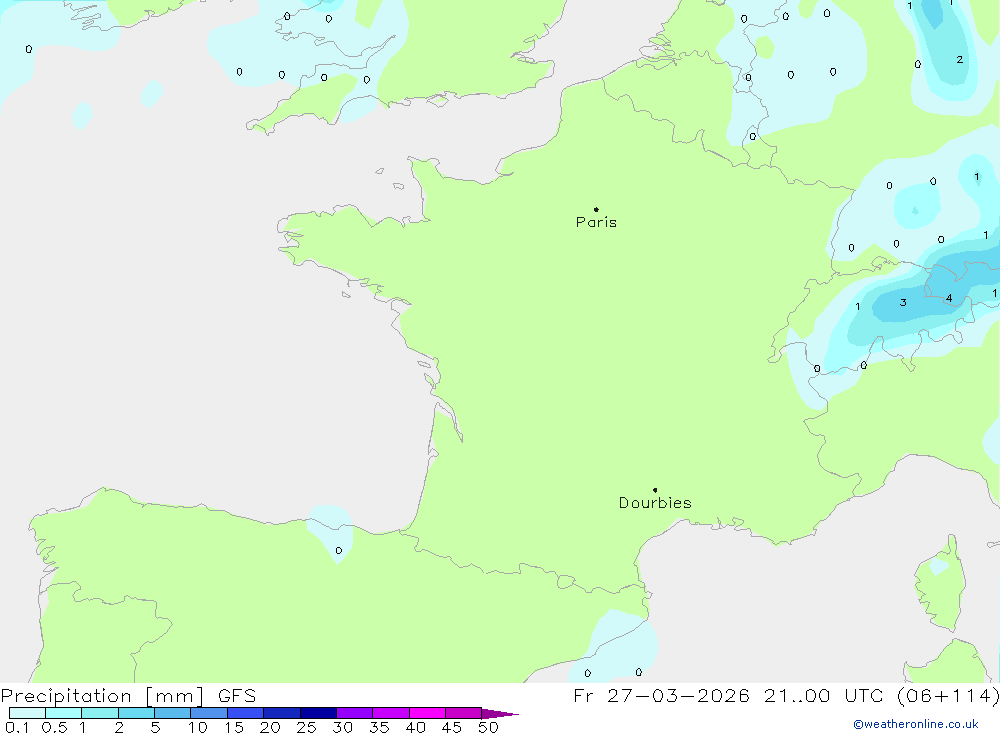
Task: Pick the 0.5–1 mm legend swatch
Action: coord(64,713)
